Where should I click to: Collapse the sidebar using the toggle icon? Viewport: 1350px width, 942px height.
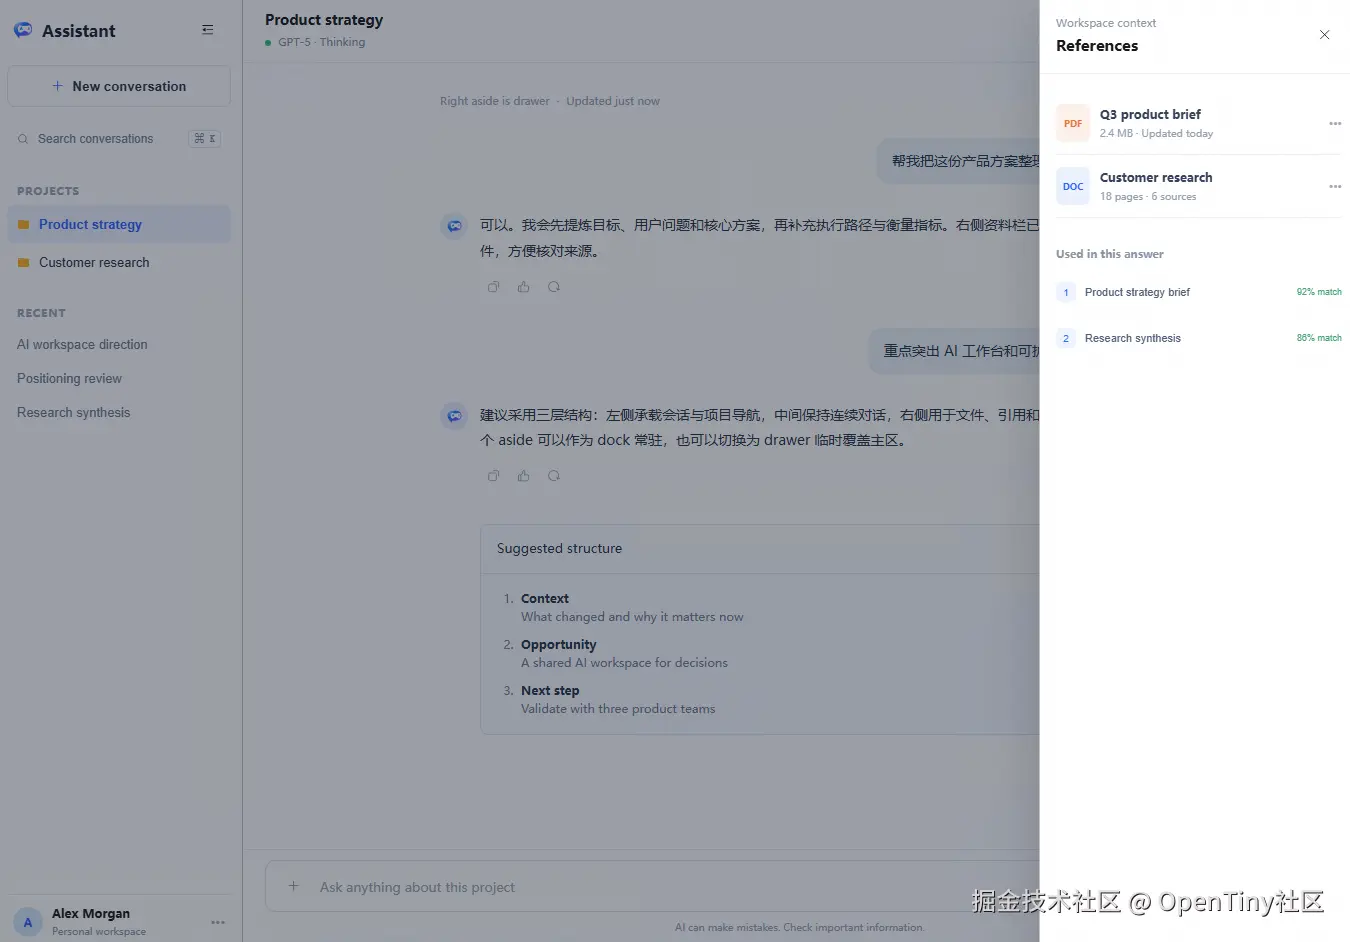(x=208, y=30)
